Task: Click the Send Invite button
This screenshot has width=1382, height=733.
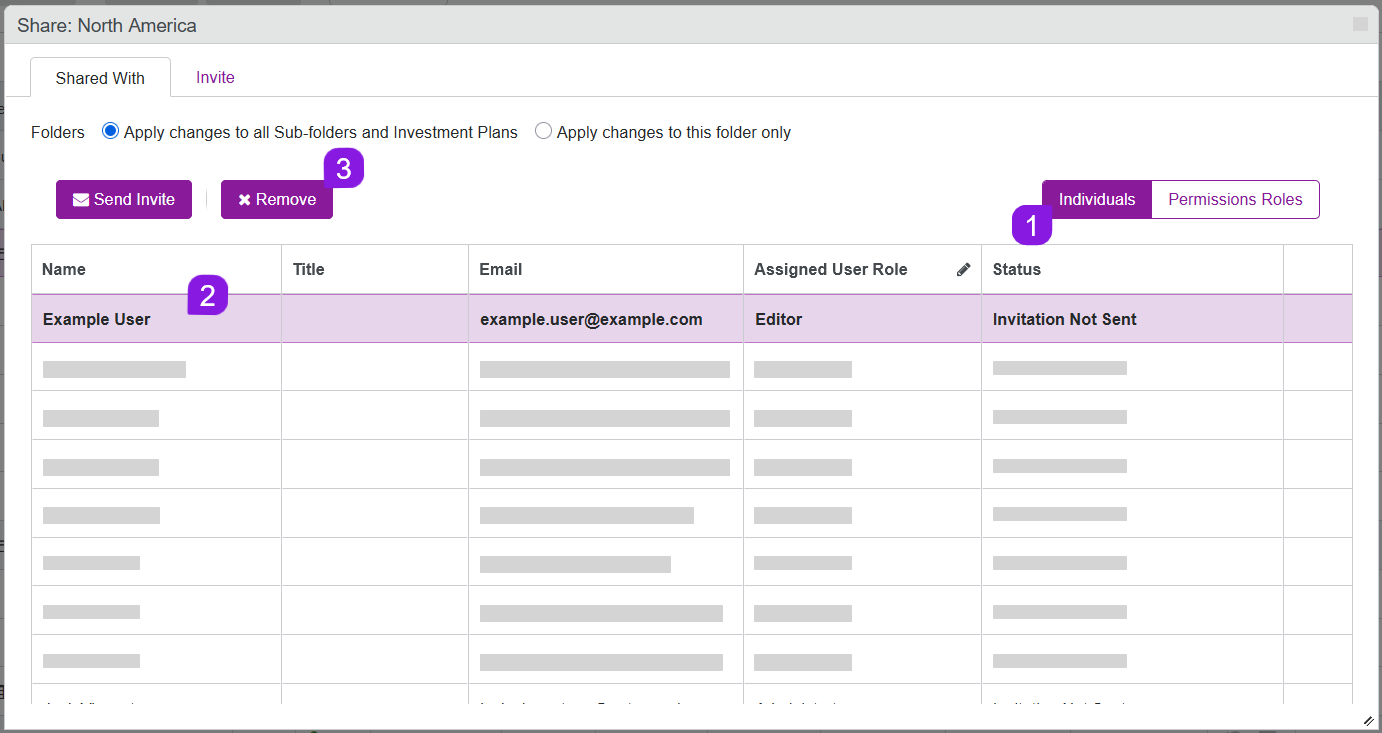Action: click(124, 199)
